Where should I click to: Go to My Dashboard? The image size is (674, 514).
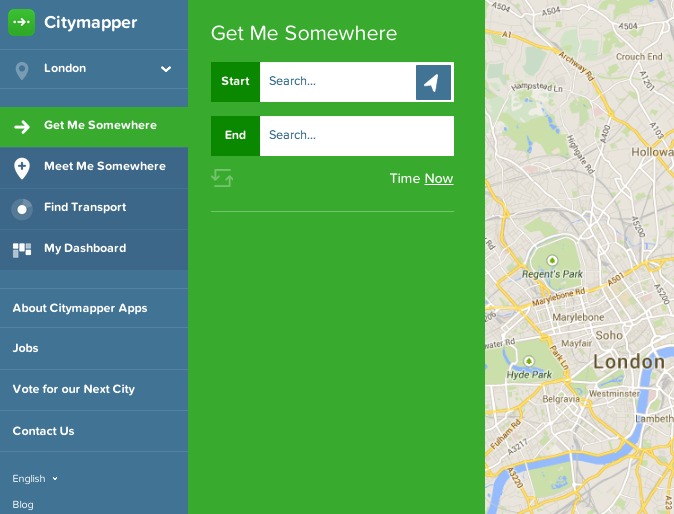pyautogui.click(x=85, y=249)
